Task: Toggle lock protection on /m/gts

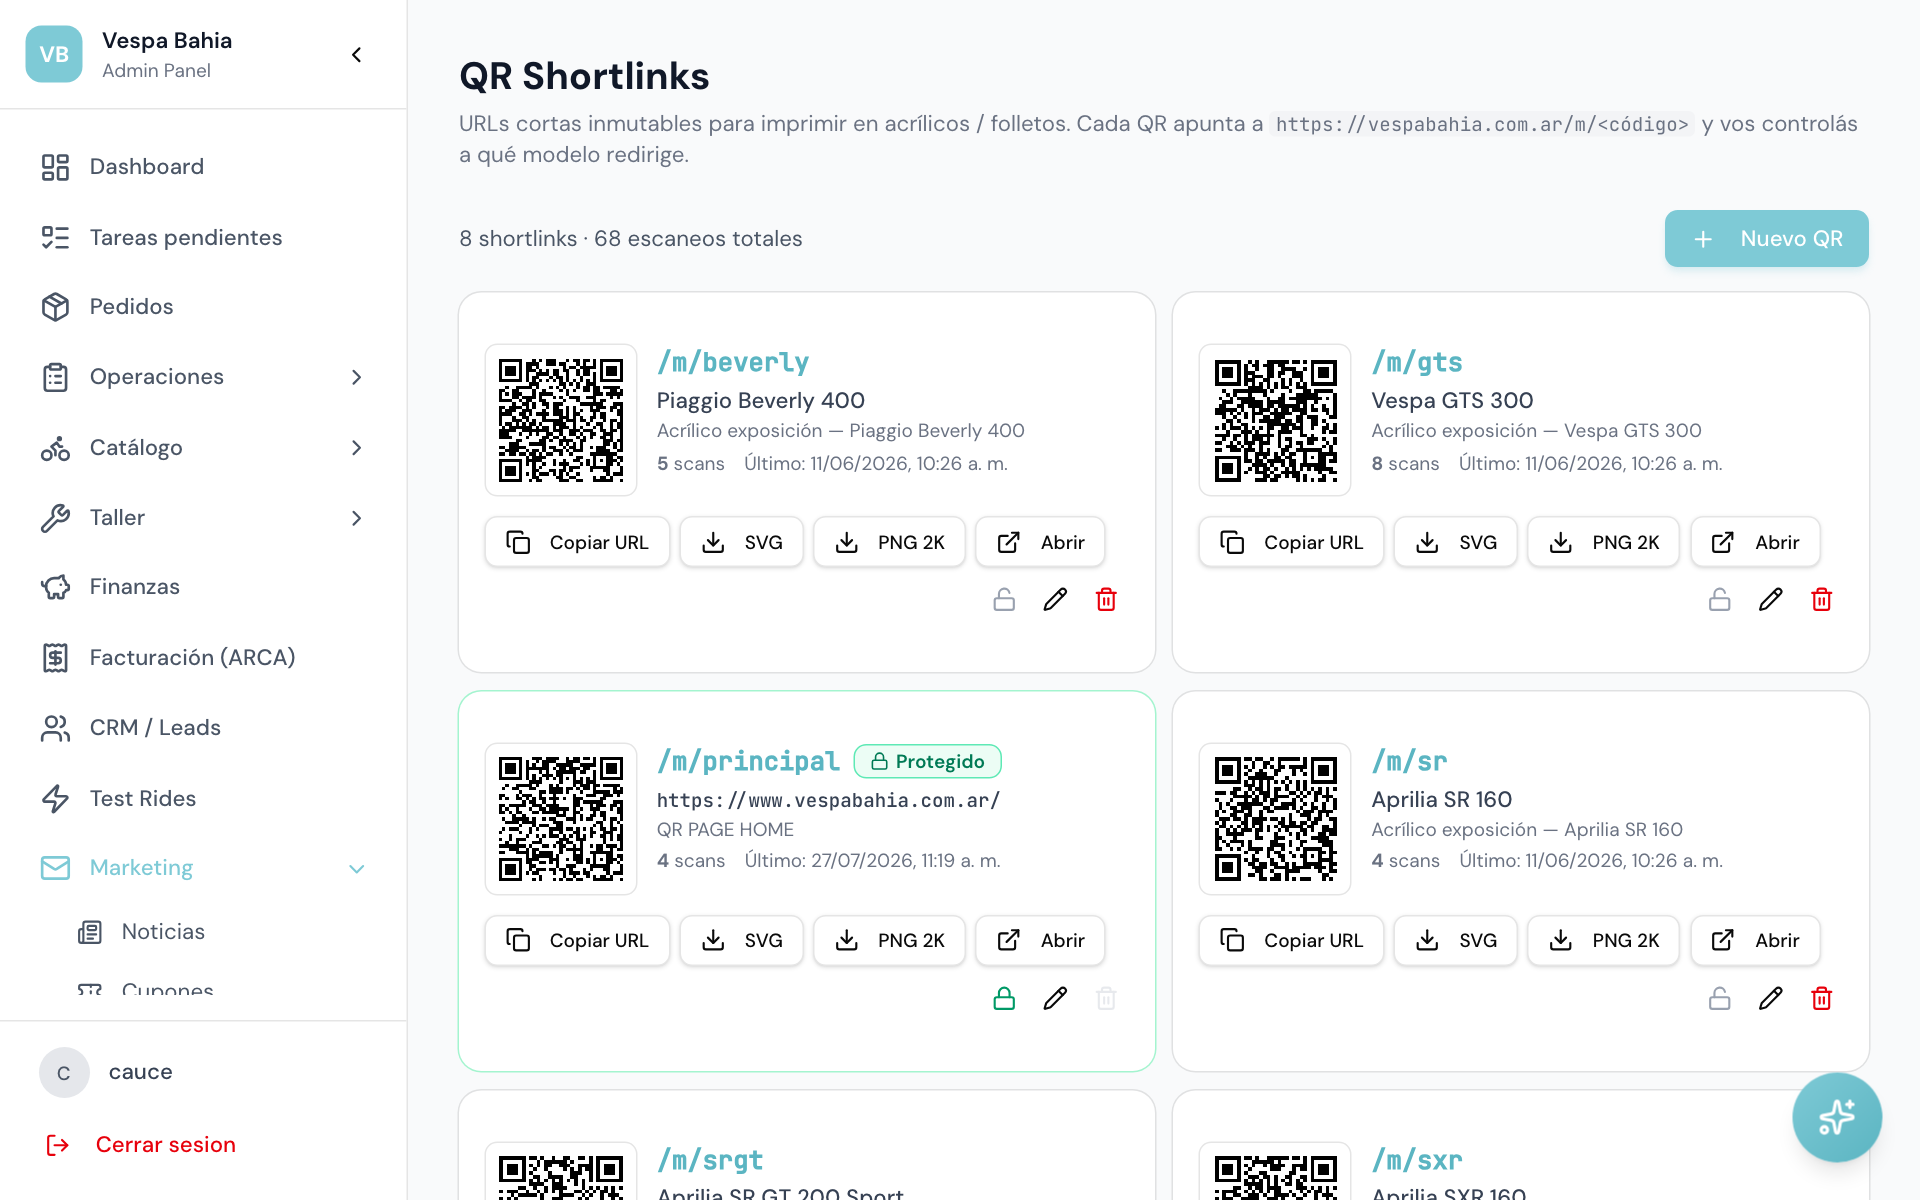Action: (x=1719, y=600)
